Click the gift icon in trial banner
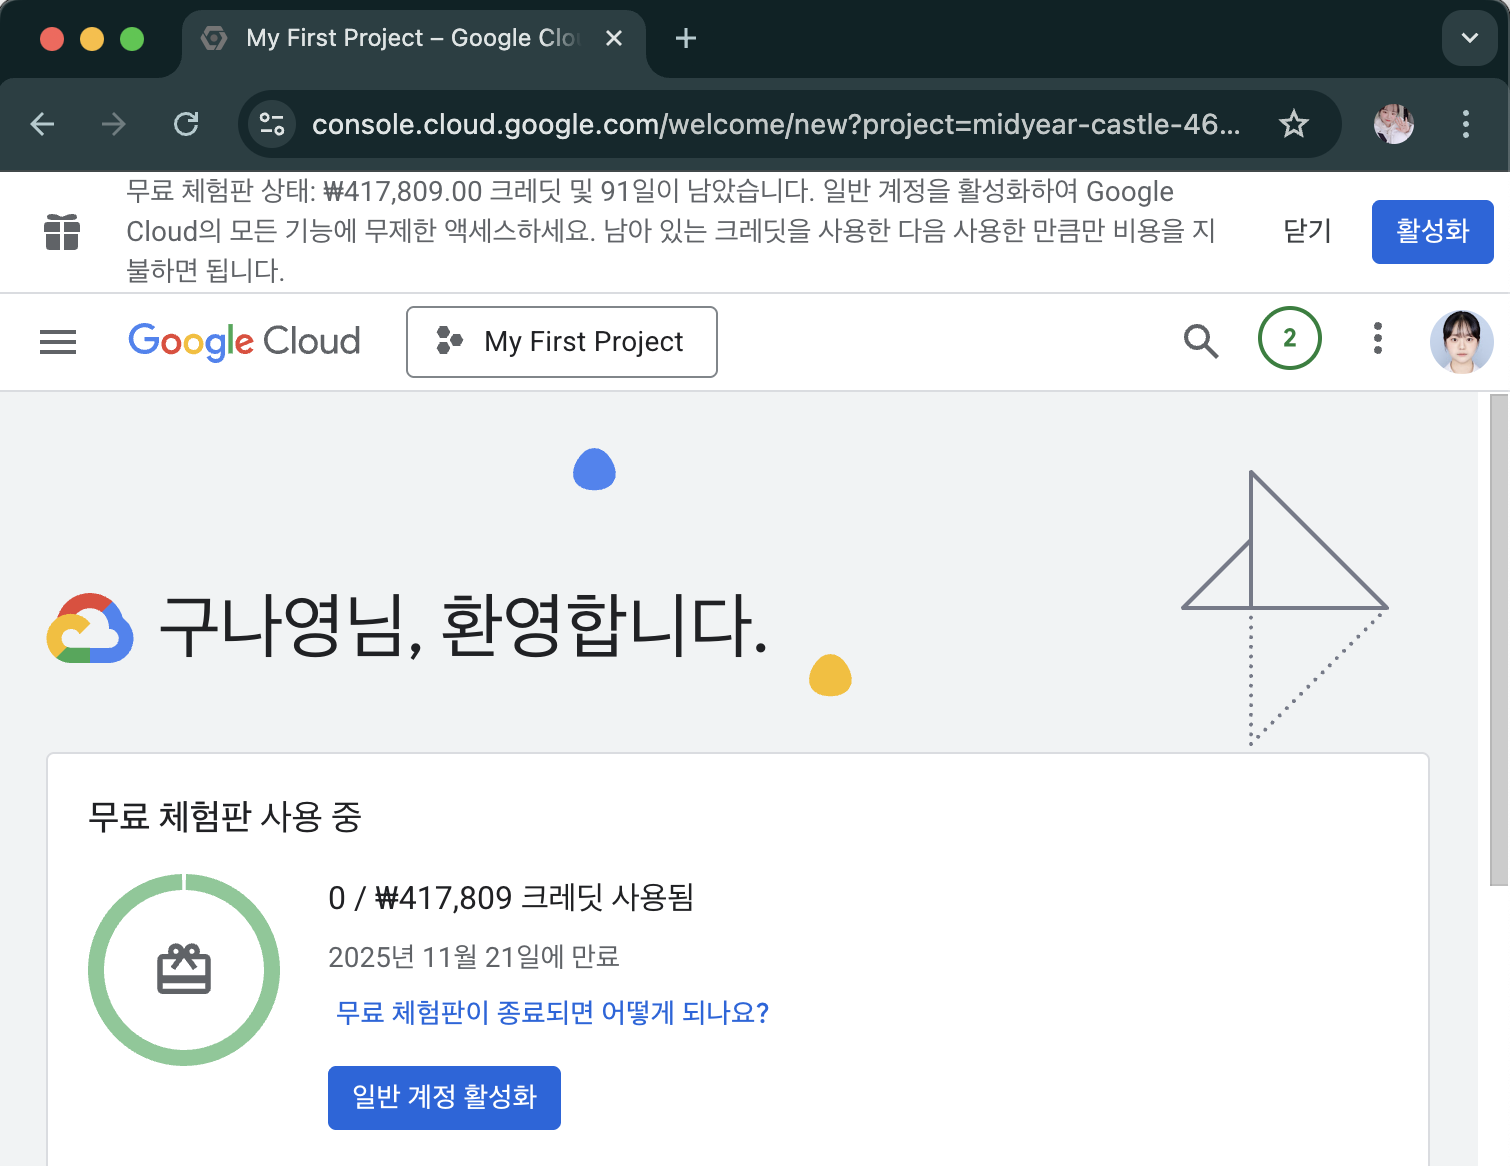Image resolution: width=1510 pixels, height=1166 pixels. pyautogui.click(x=62, y=232)
